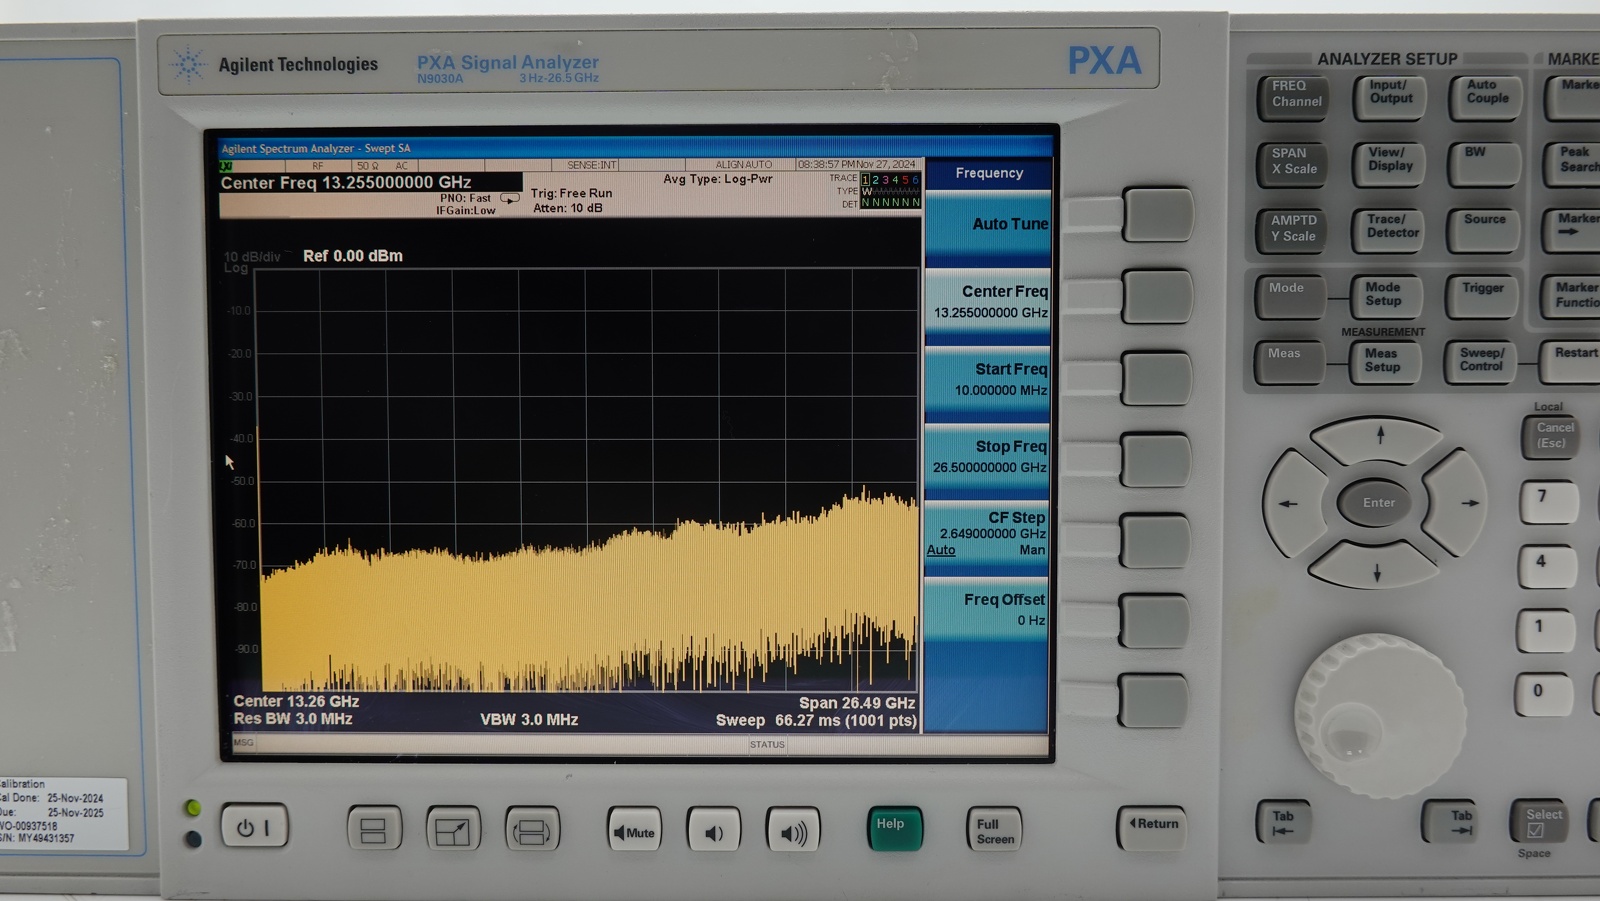Tap the number 4 keypad key
This screenshot has width=1600, height=901.
(x=1546, y=567)
